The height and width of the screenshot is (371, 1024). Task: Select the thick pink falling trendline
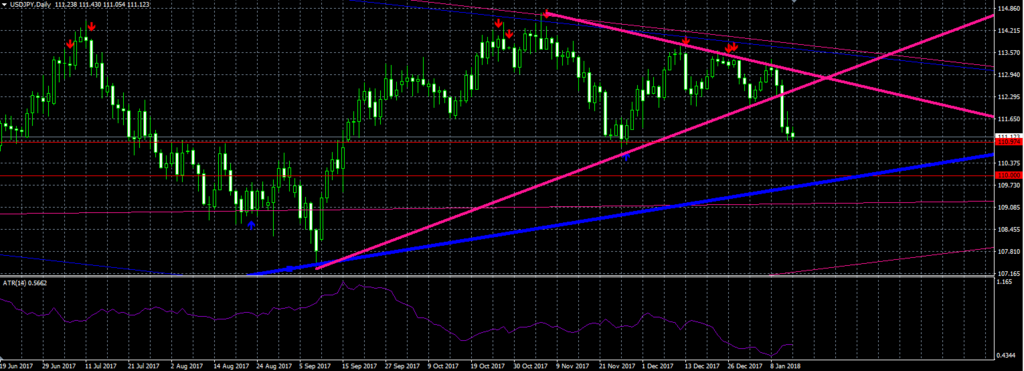[771, 65]
